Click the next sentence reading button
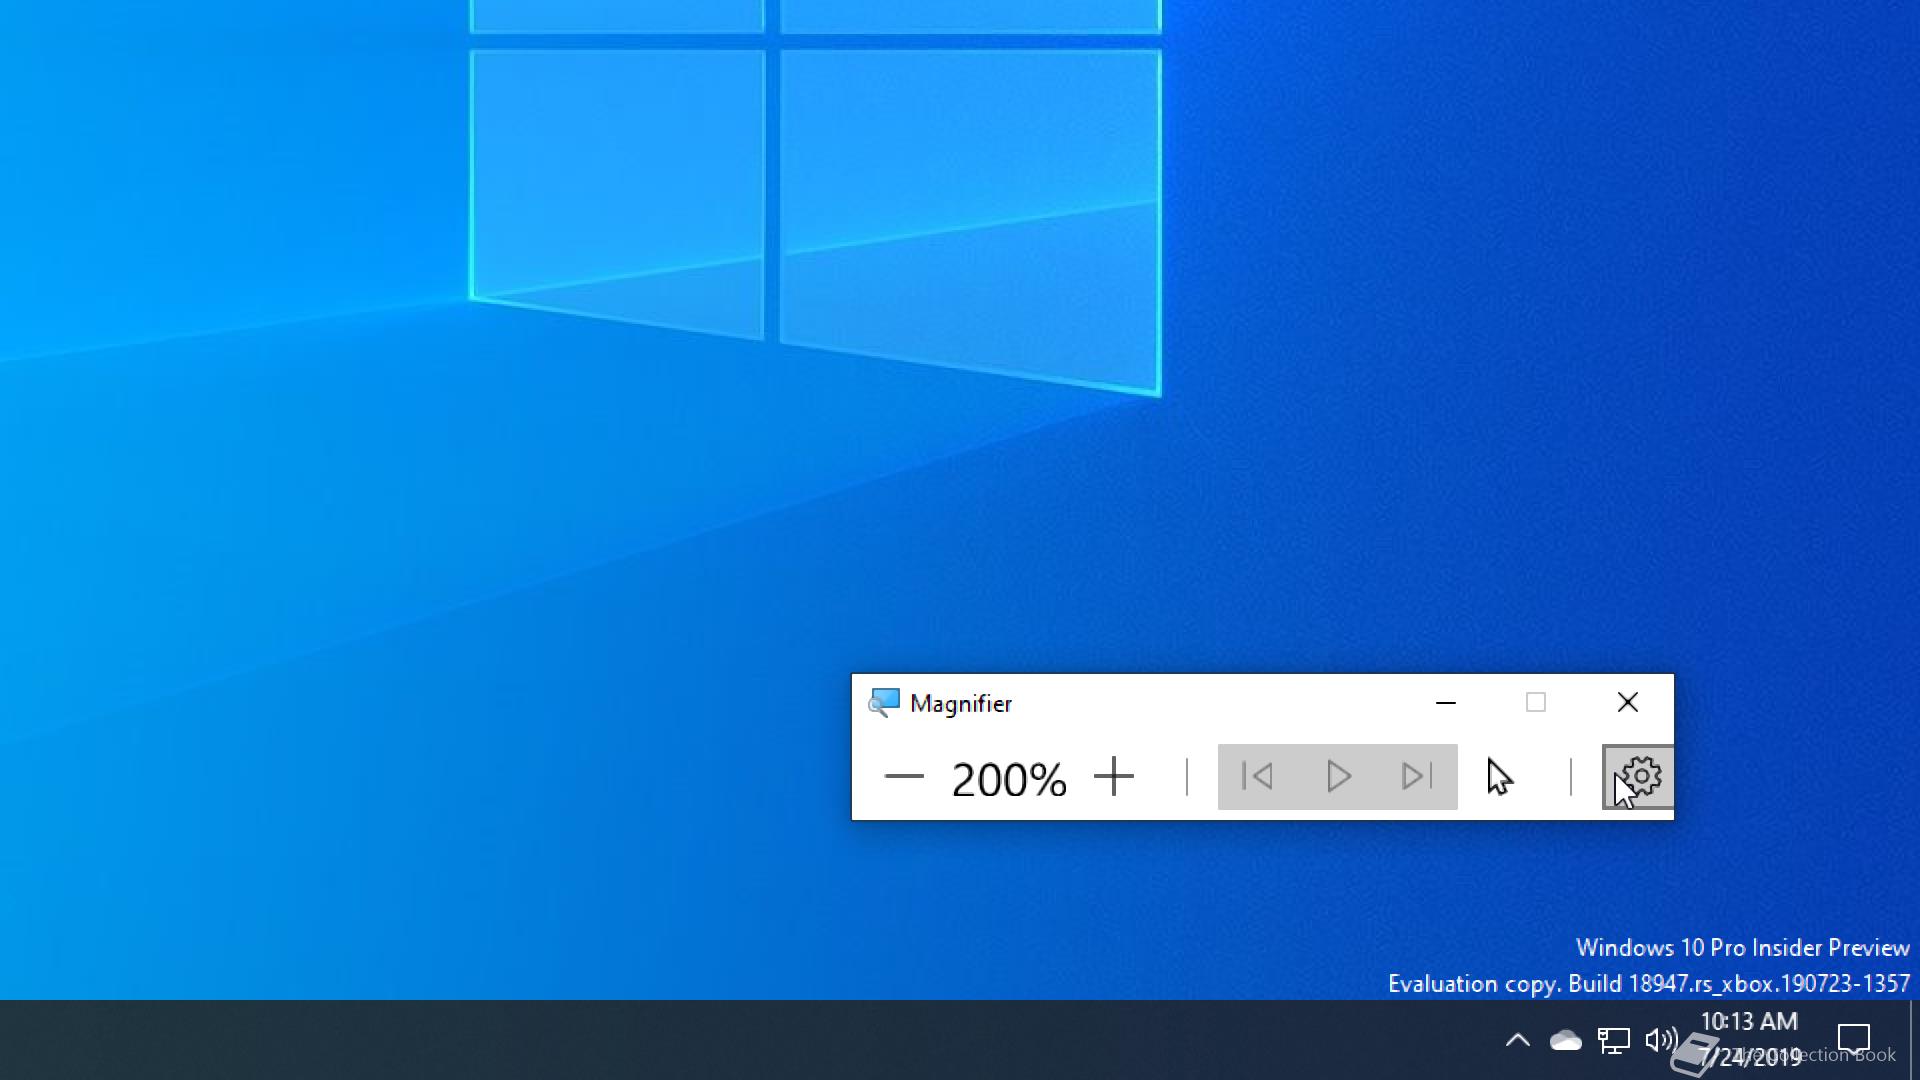 1417,777
